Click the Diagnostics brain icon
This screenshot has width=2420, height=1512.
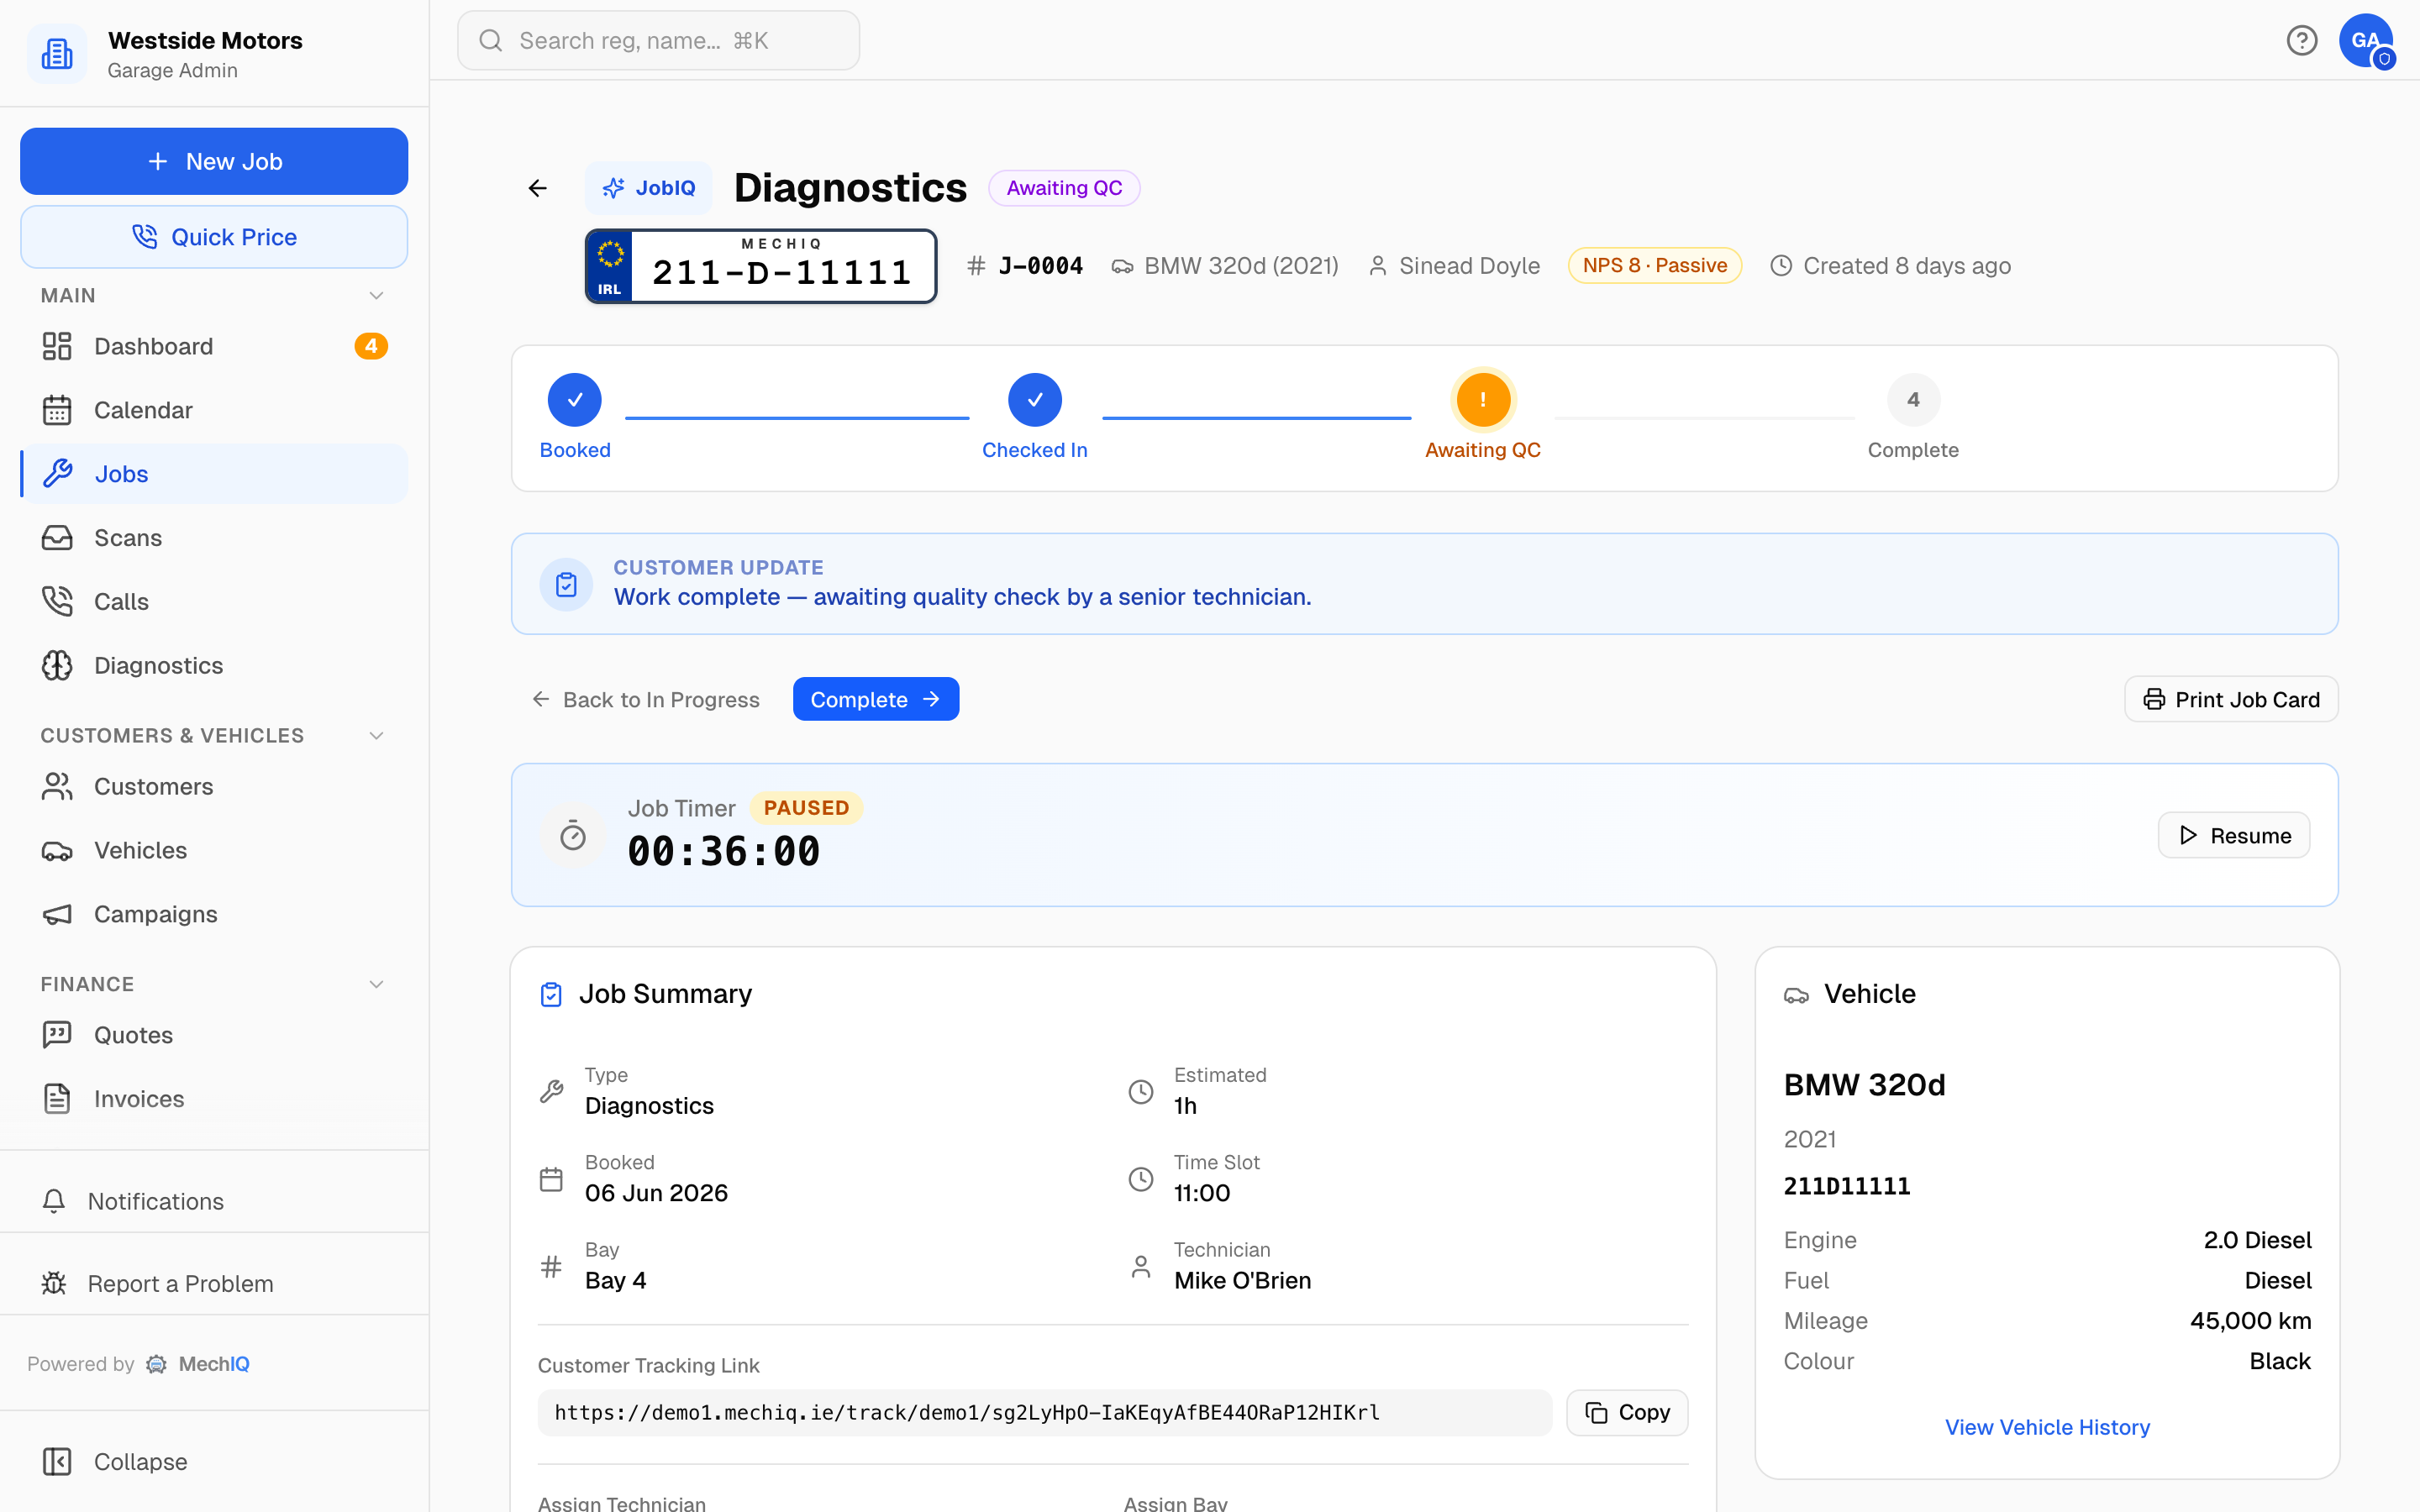[57, 665]
